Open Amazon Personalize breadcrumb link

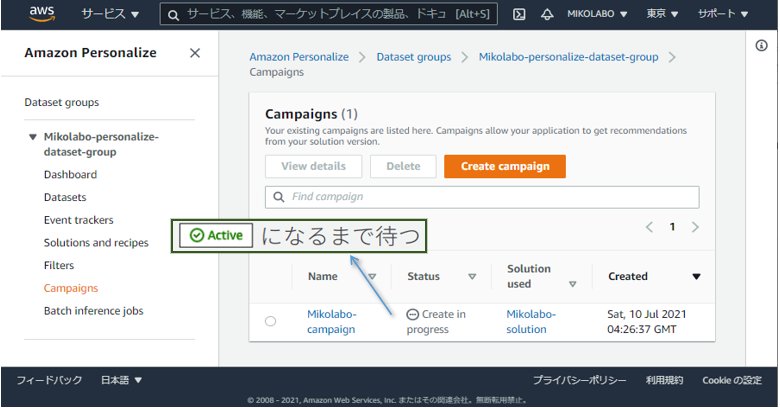[x=299, y=57]
